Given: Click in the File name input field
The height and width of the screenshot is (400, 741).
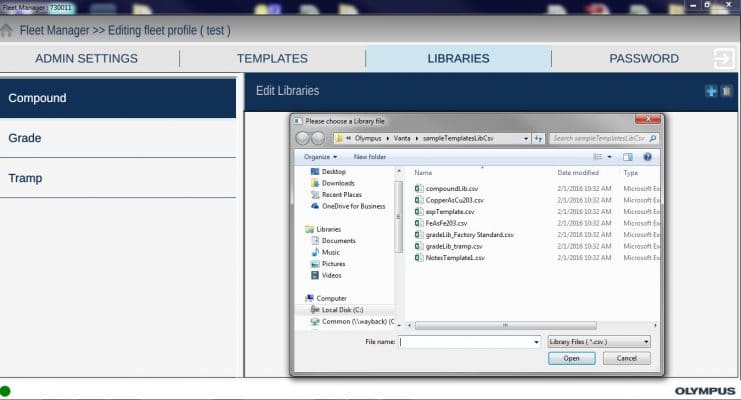Looking at the screenshot, I should (466, 342).
